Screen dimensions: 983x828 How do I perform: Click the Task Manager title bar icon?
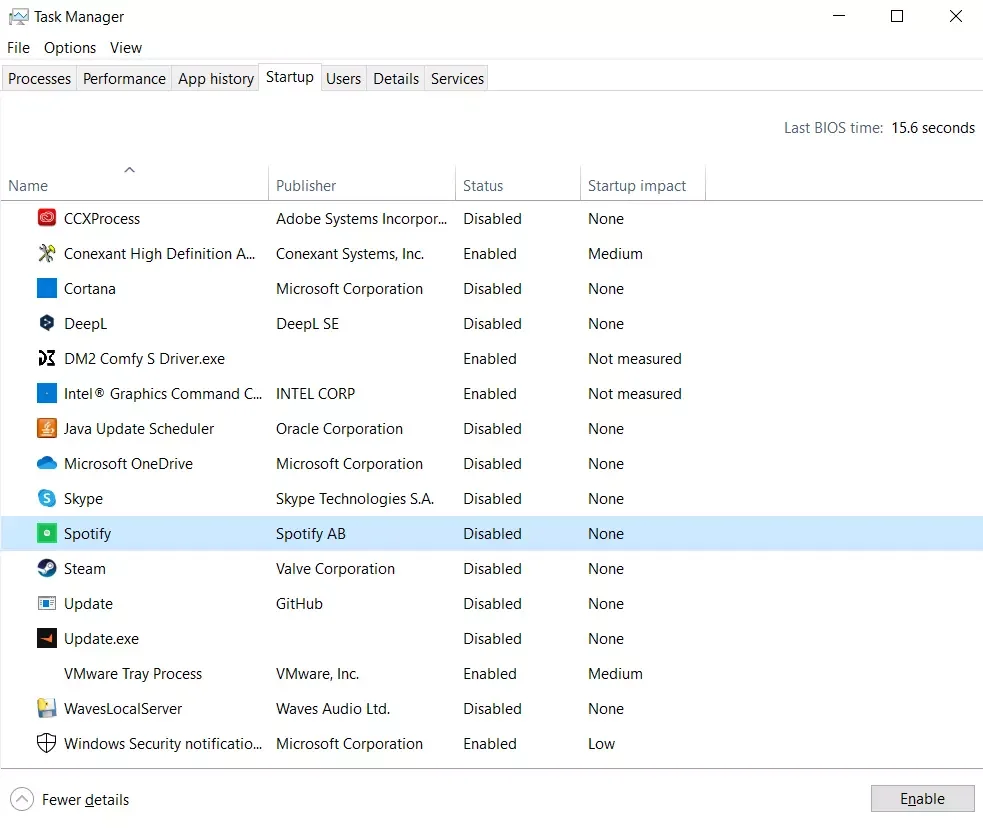19,17
